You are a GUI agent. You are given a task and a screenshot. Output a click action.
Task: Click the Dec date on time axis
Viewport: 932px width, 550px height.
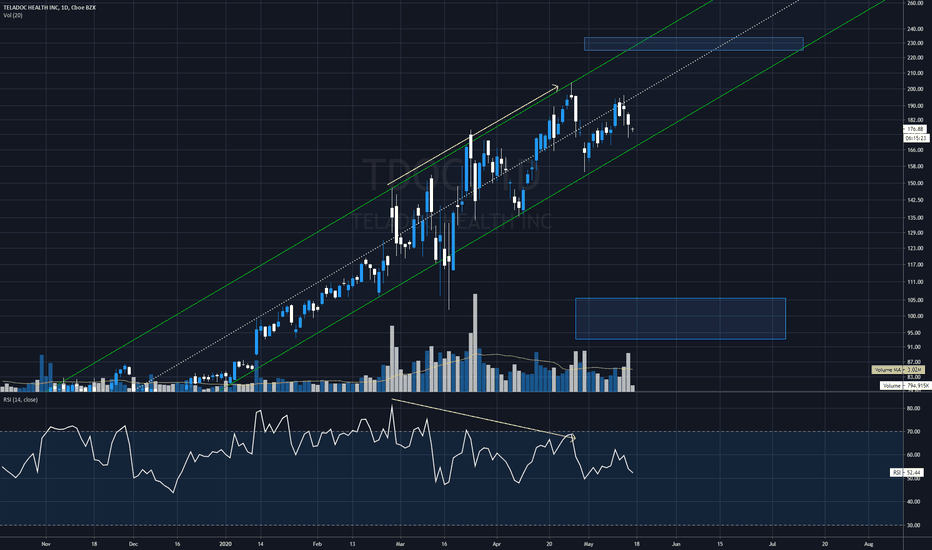[x=133, y=544]
